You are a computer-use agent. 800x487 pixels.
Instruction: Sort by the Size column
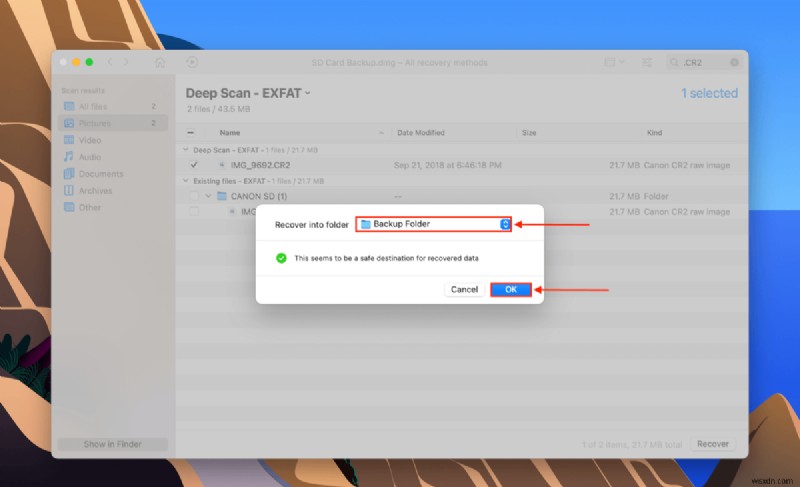pyautogui.click(x=529, y=133)
